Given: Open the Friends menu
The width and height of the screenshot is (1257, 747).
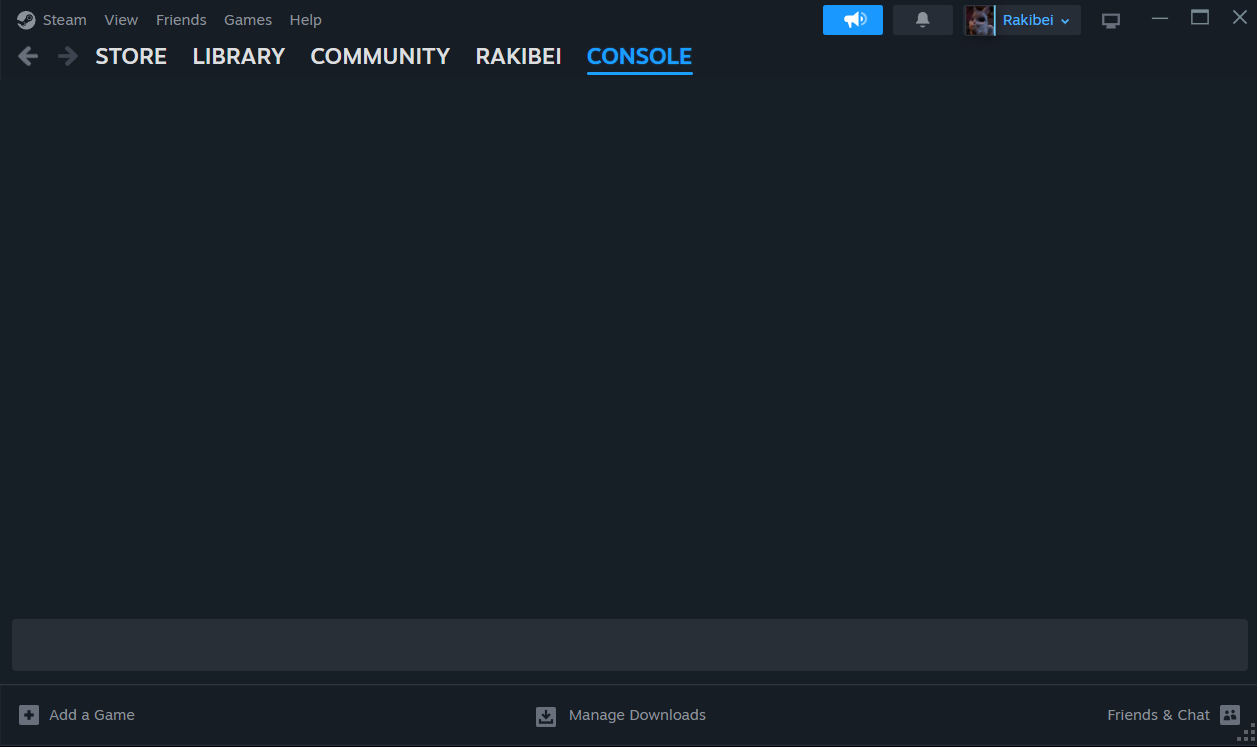Looking at the screenshot, I should tap(181, 20).
